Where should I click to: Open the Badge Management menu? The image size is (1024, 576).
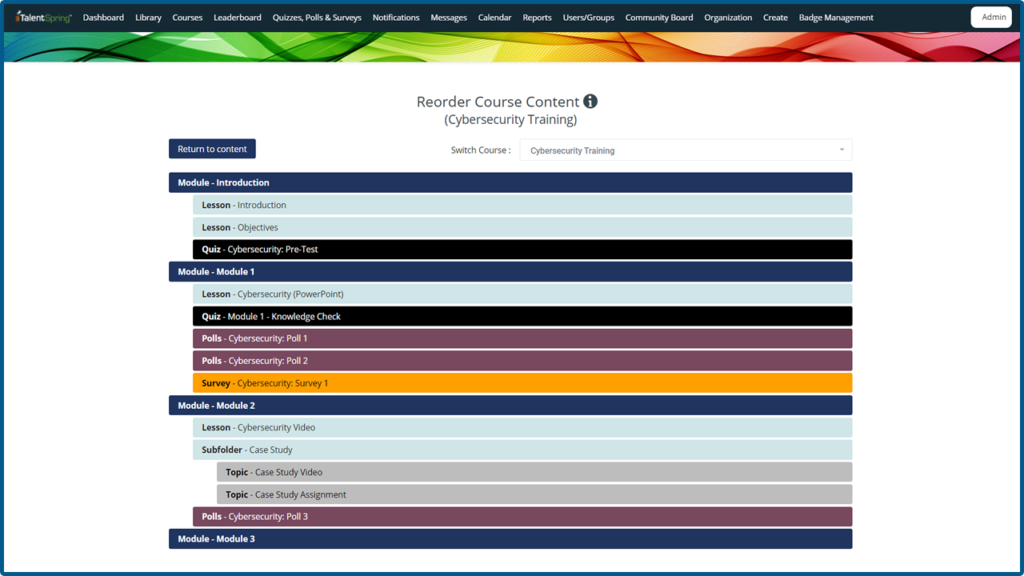[x=836, y=17]
